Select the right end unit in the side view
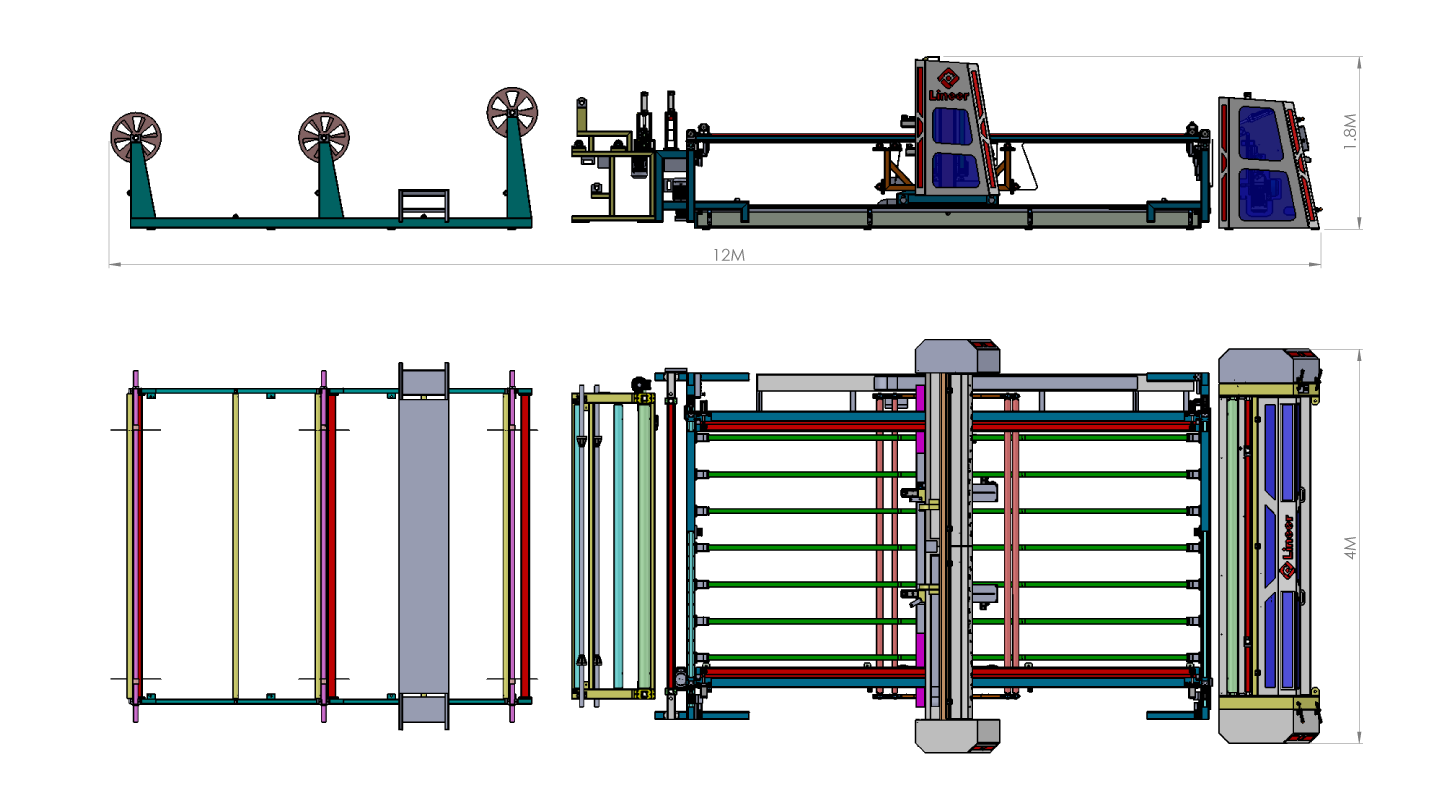 coord(1265,163)
